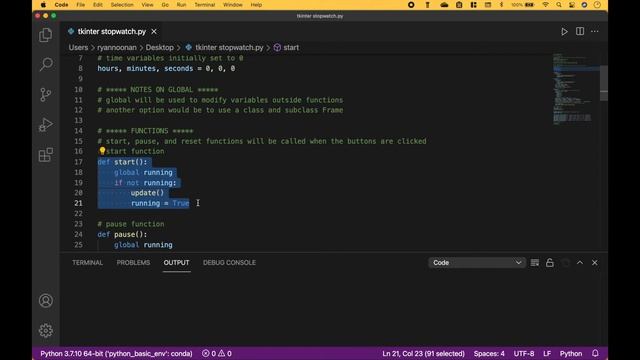Image resolution: width=640 pixels, height=360 pixels.
Task: Maximize the panel with the up chevron
Action: coord(580,262)
